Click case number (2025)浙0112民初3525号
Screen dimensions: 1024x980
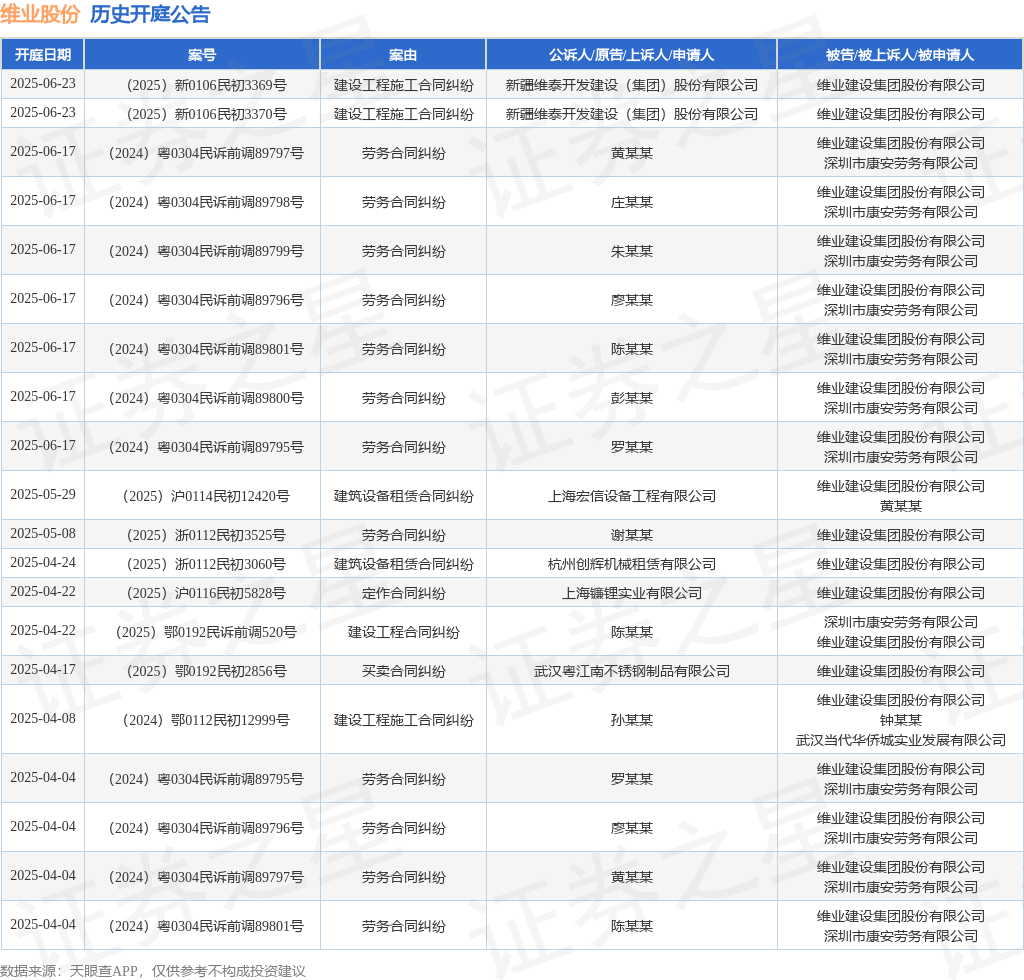[x=206, y=535]
